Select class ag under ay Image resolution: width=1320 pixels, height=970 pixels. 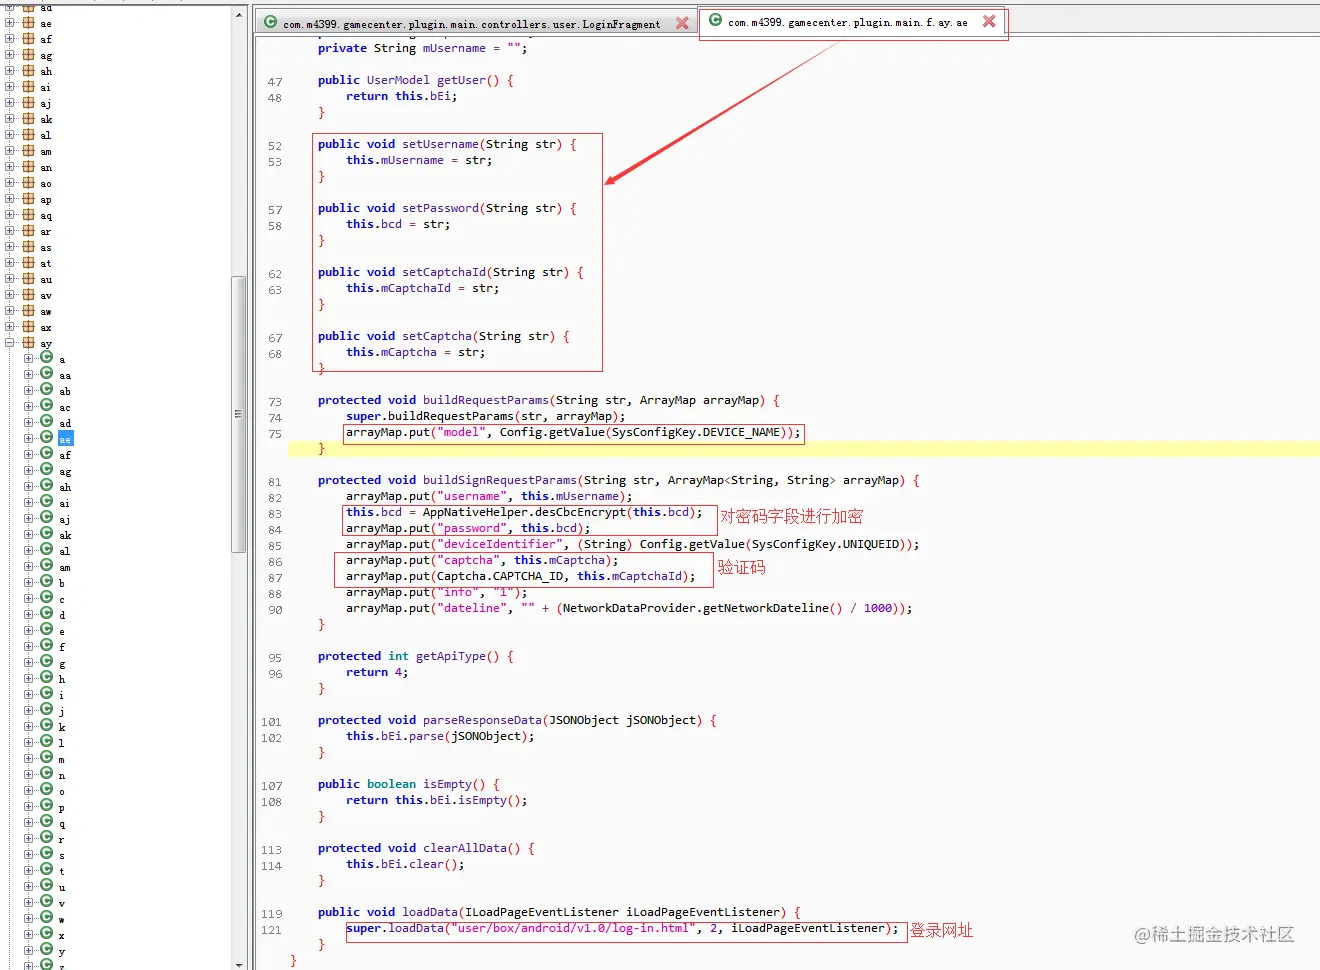coord(65,471)
